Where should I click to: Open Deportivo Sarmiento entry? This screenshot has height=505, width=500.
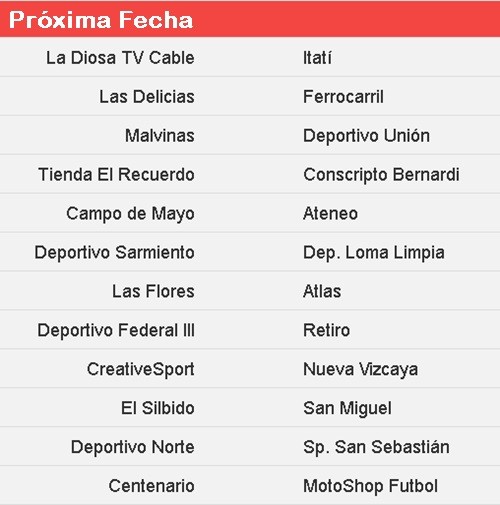click(x=115, y=252)
